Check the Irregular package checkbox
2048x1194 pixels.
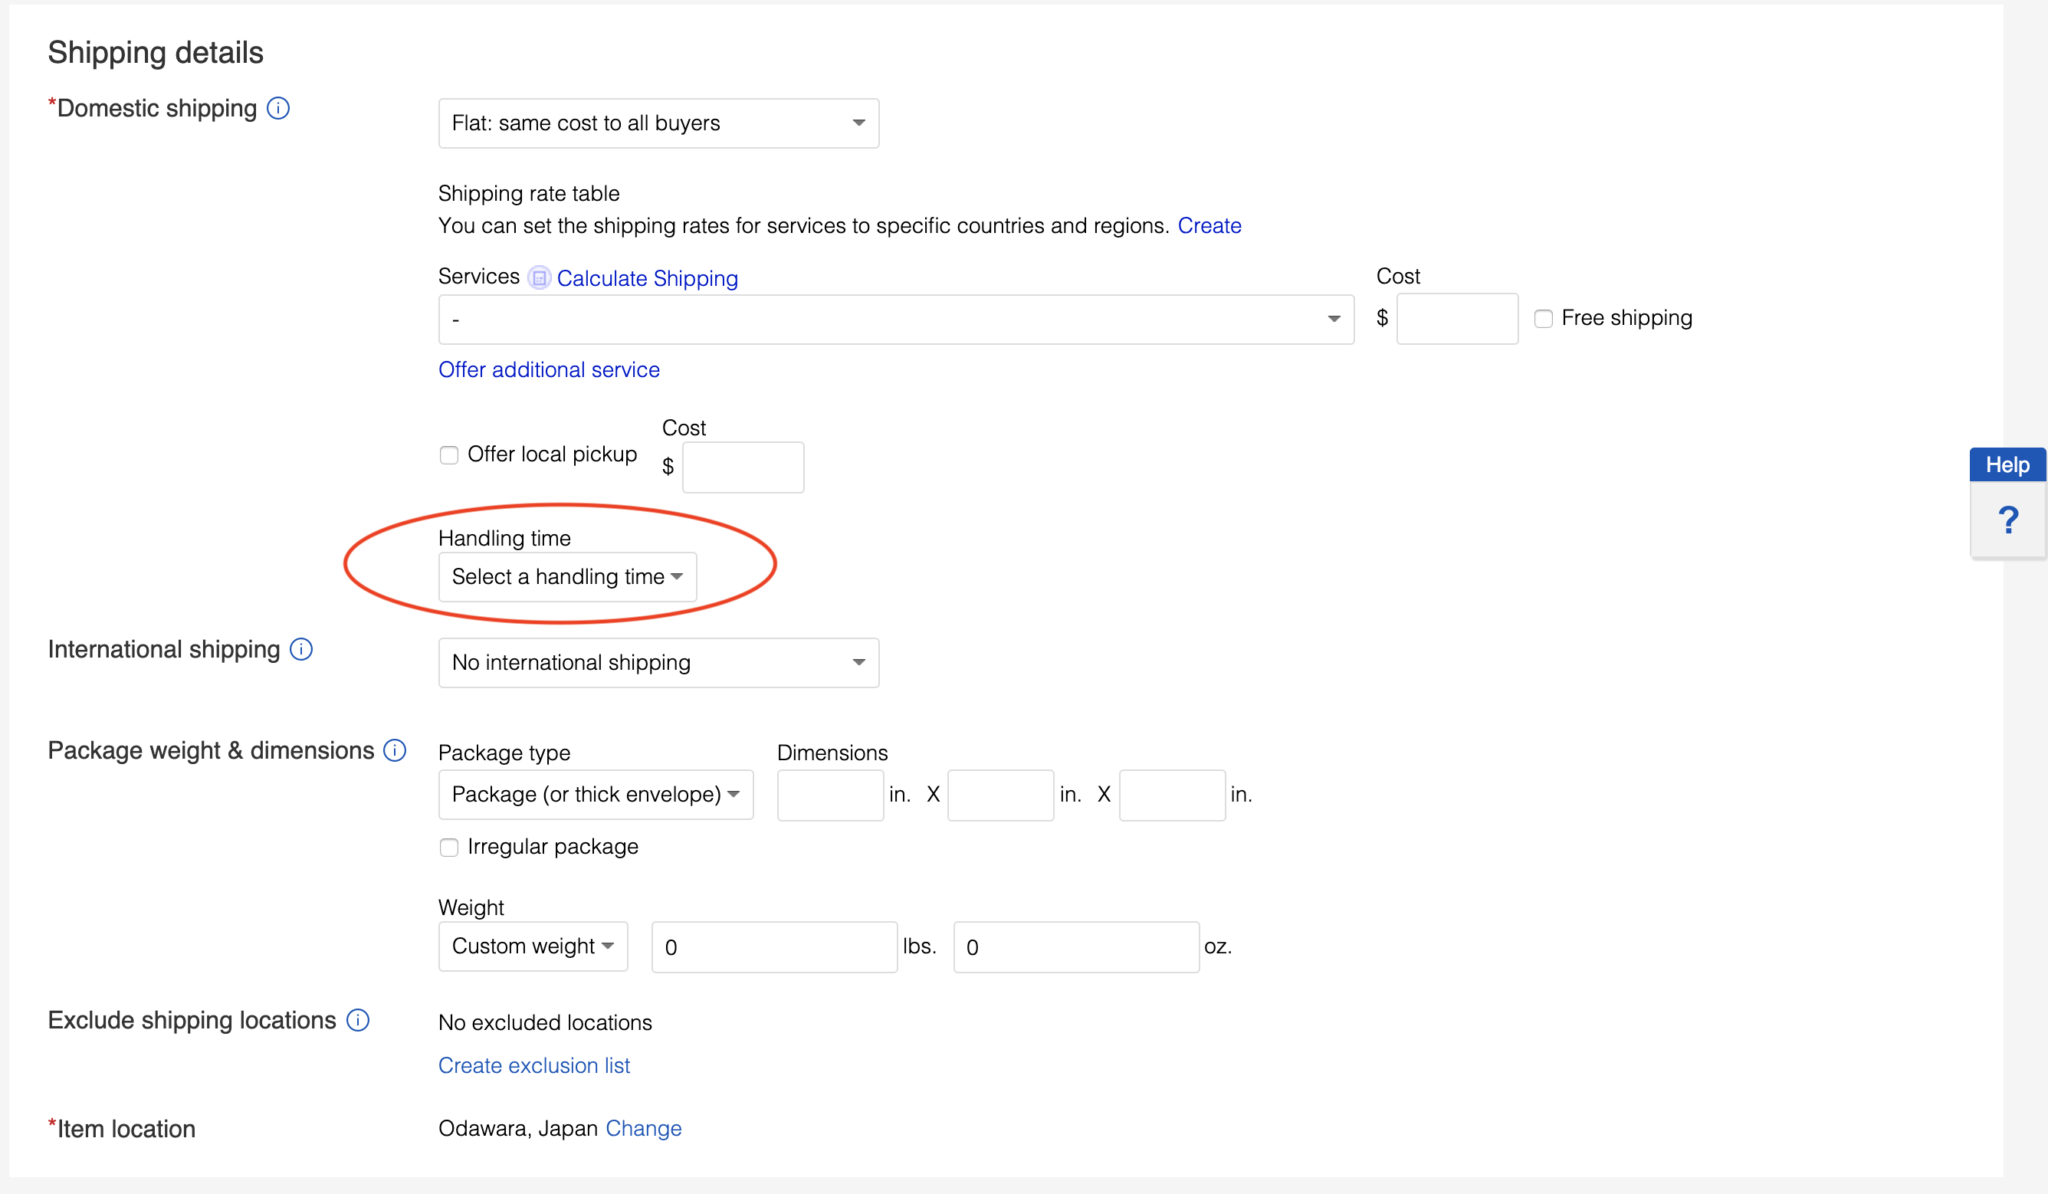449,847
